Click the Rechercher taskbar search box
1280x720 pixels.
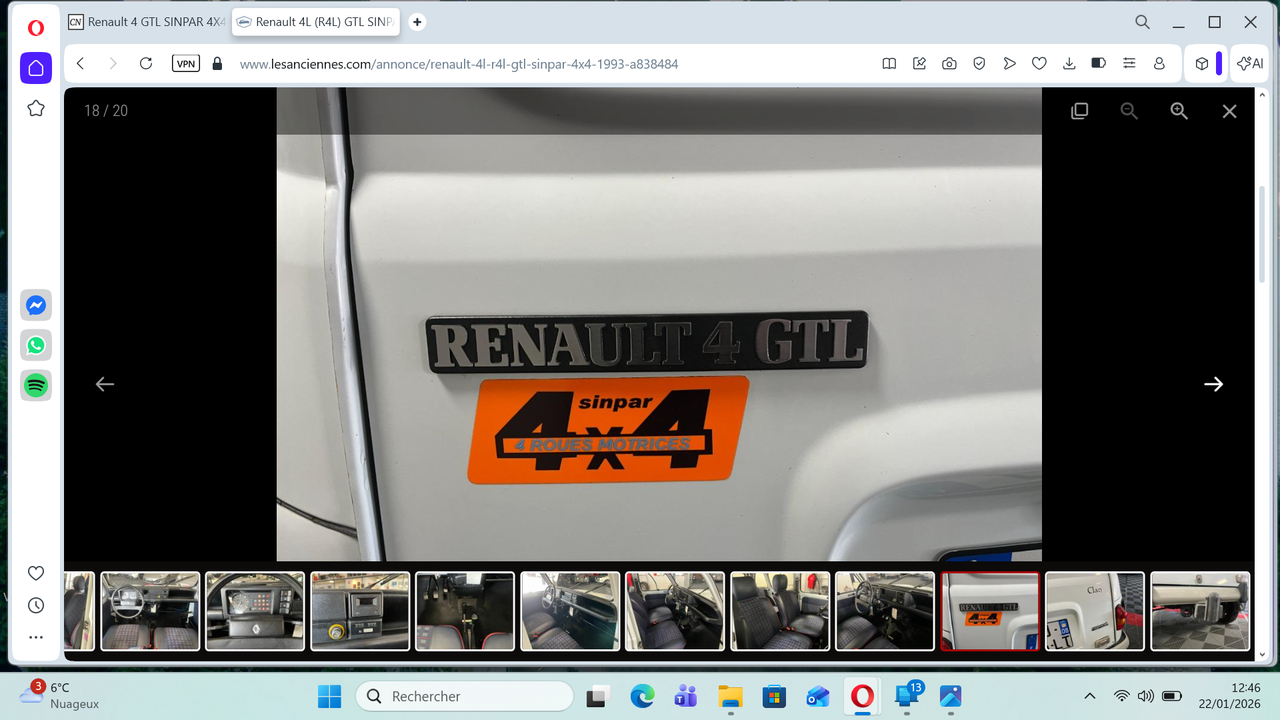point(464,696)
